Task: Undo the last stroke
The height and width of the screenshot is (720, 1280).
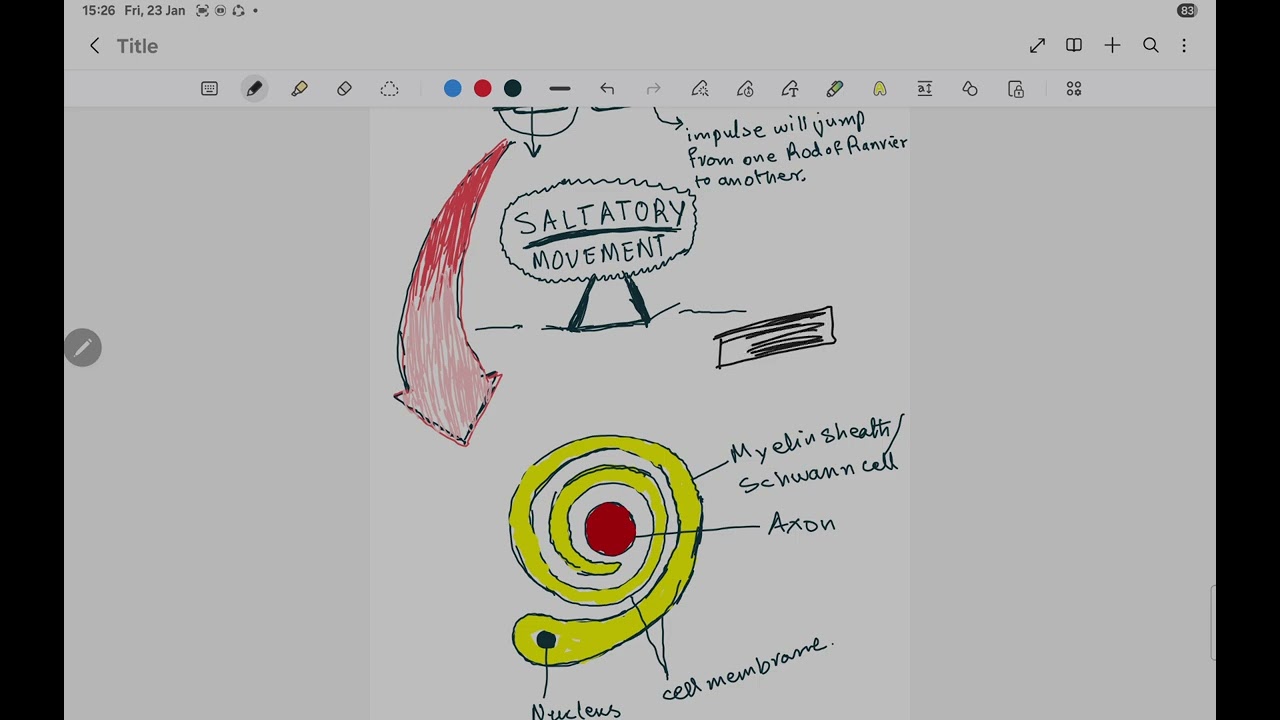Action: click(607, 89)
